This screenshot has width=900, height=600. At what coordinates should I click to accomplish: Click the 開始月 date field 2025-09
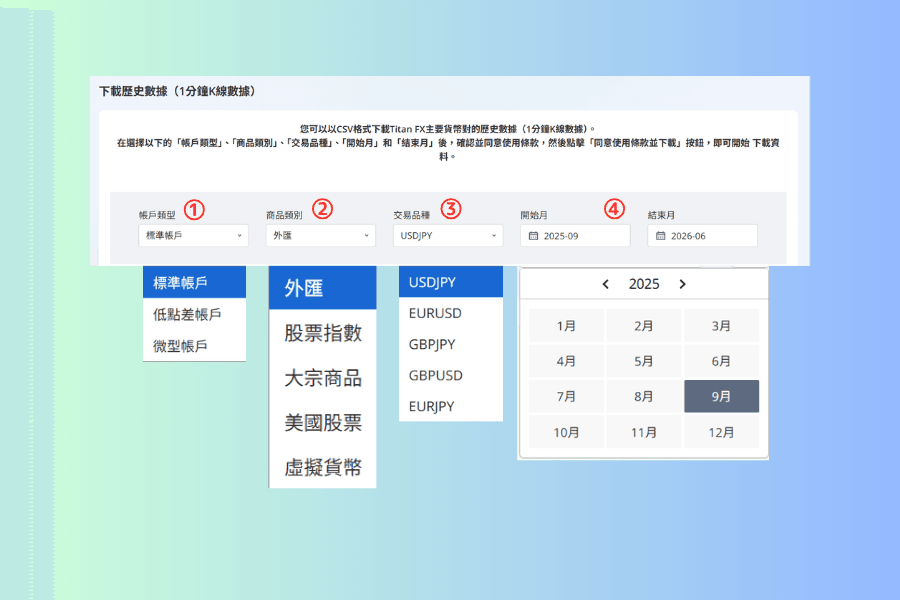click(x=575, y=236)
